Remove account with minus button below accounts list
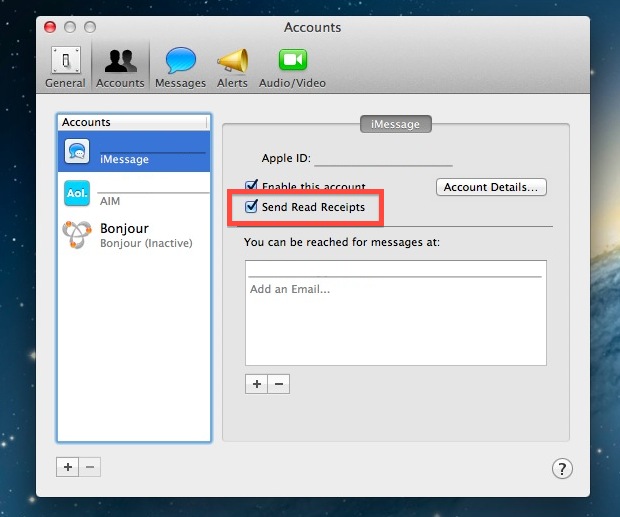The image size is (620, 517). tap(90, 467)
